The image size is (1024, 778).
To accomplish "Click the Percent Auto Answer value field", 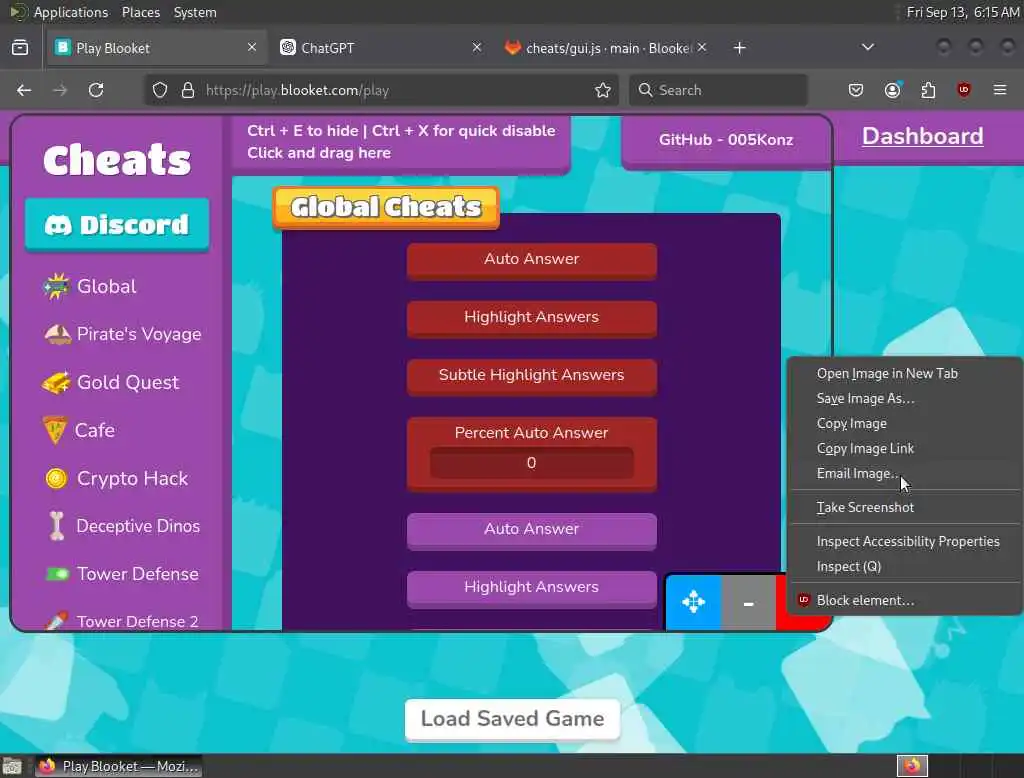I will [532, 463].
